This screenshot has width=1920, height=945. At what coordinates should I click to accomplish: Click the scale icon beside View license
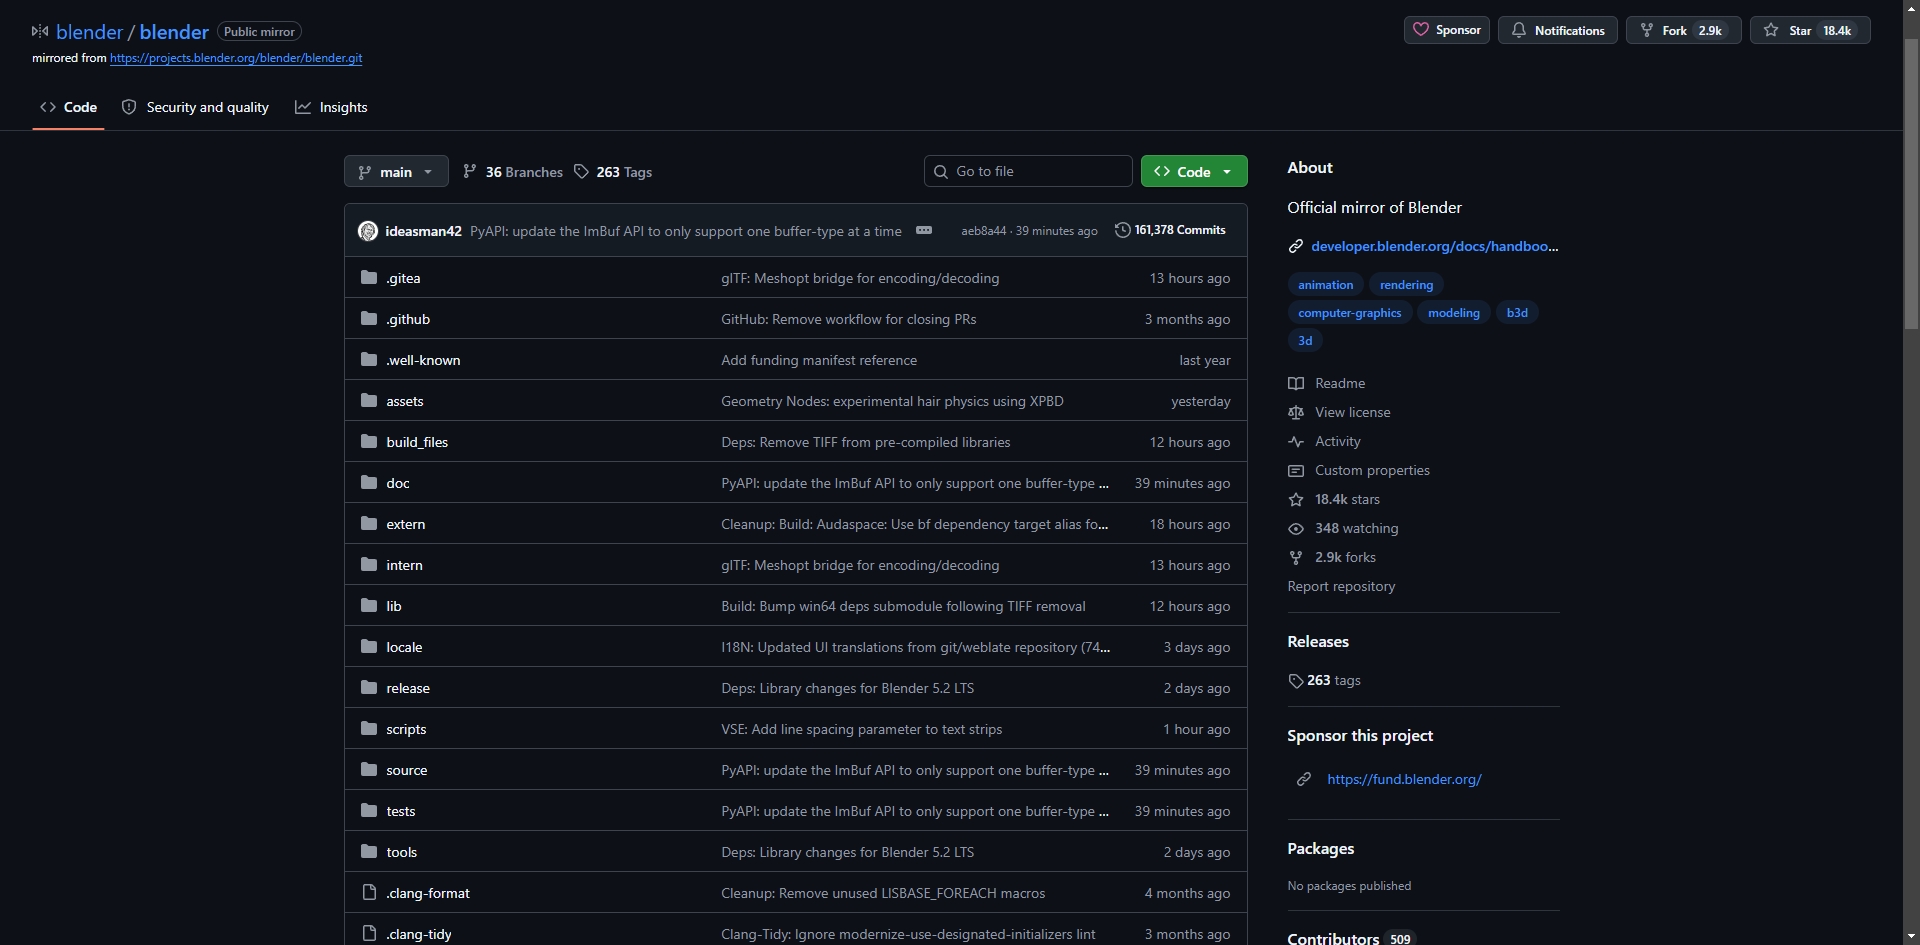[x=1296, y=412]
